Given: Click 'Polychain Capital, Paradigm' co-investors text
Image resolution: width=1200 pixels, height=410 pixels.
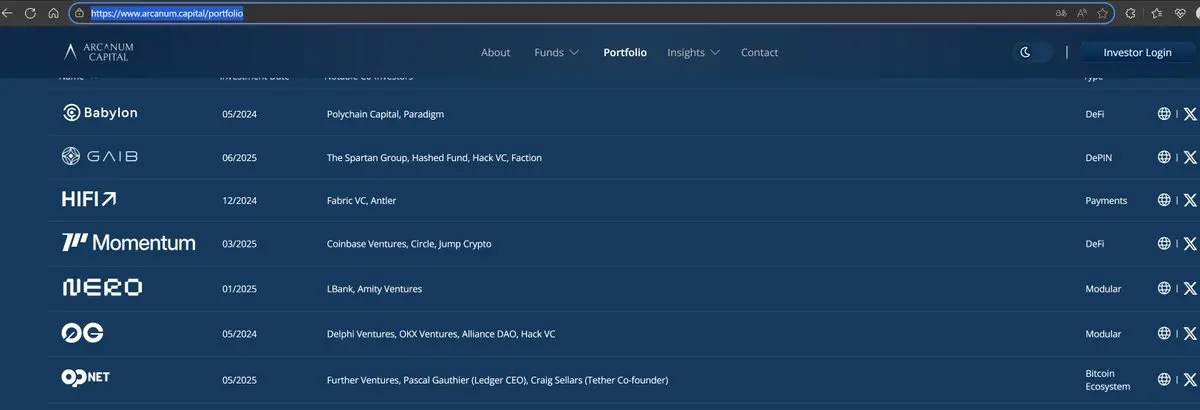Looking at the screenshot, I should pos(385,115).
